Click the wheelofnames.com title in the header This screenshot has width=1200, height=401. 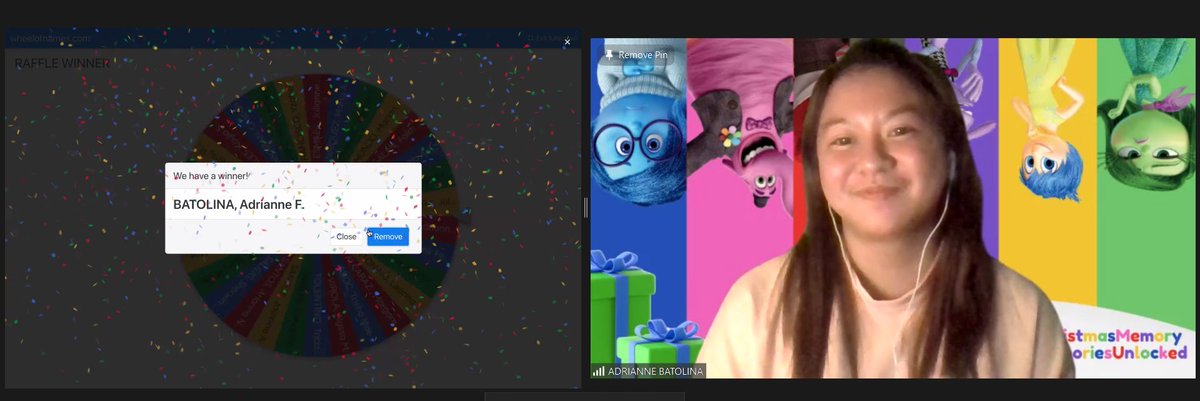[x=50, y=39]
